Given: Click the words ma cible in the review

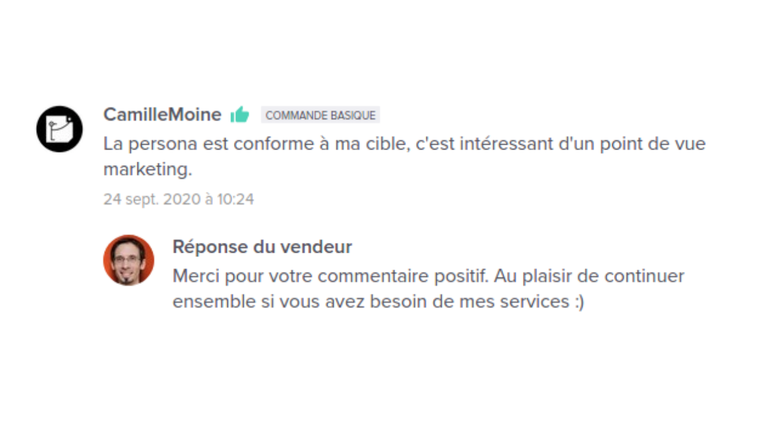Looking at the screenshot, I should [x=372, y=144].
